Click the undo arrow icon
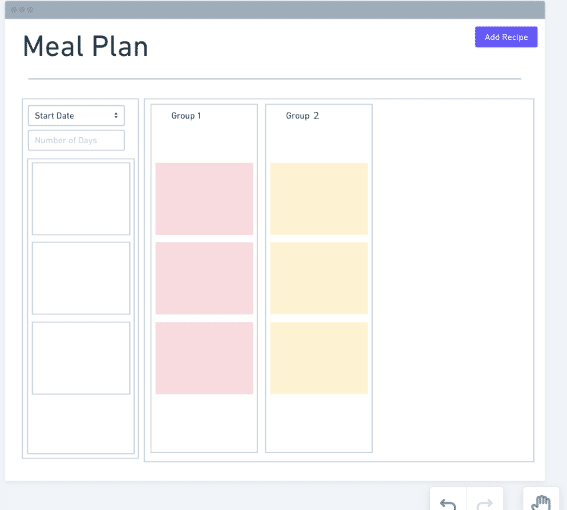Viewport: 567px width, 510px height. pyautogui.click(x=448, y=503)
